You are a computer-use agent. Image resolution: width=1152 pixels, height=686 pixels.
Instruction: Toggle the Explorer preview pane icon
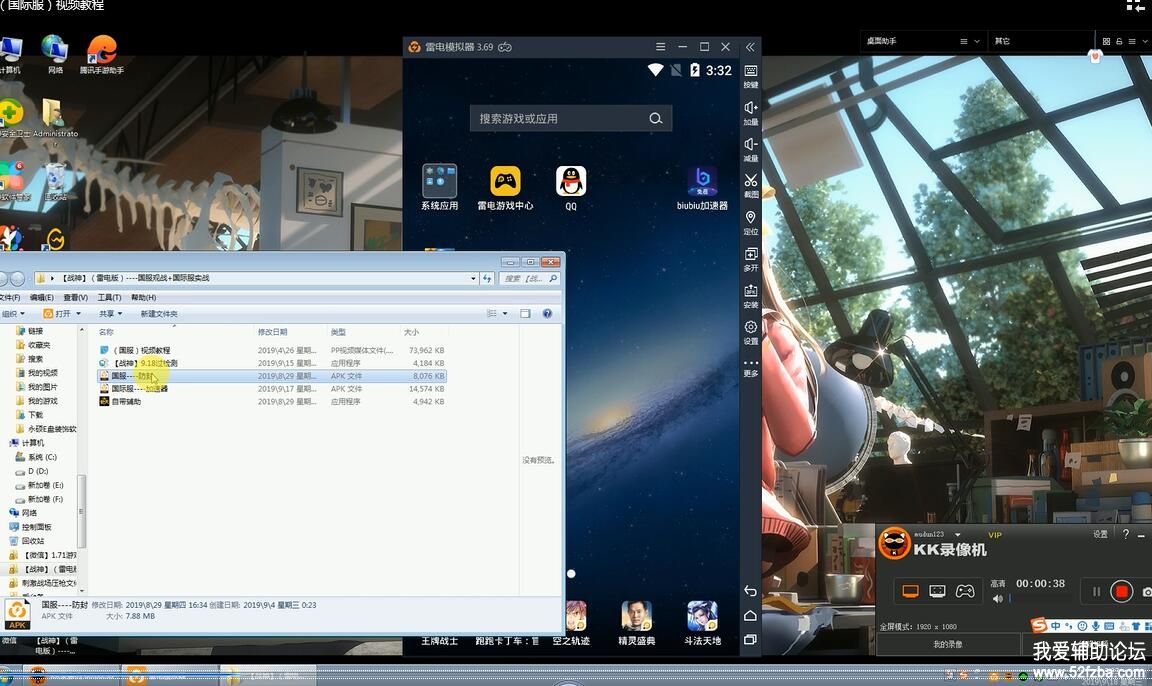(525, 314)
